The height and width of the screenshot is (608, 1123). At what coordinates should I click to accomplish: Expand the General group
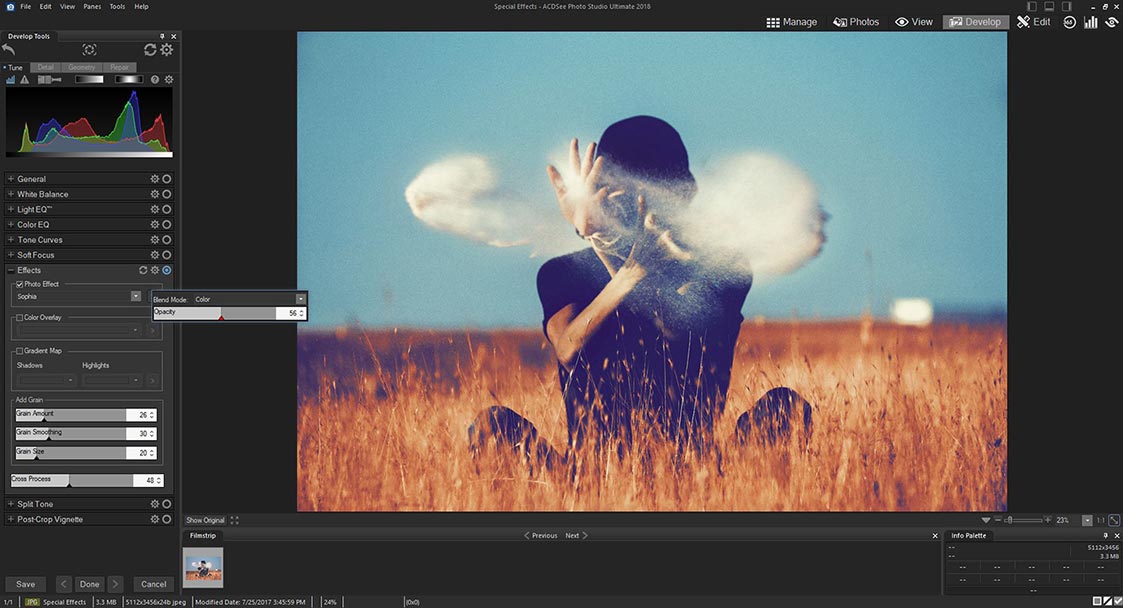[x=11, y=179]
